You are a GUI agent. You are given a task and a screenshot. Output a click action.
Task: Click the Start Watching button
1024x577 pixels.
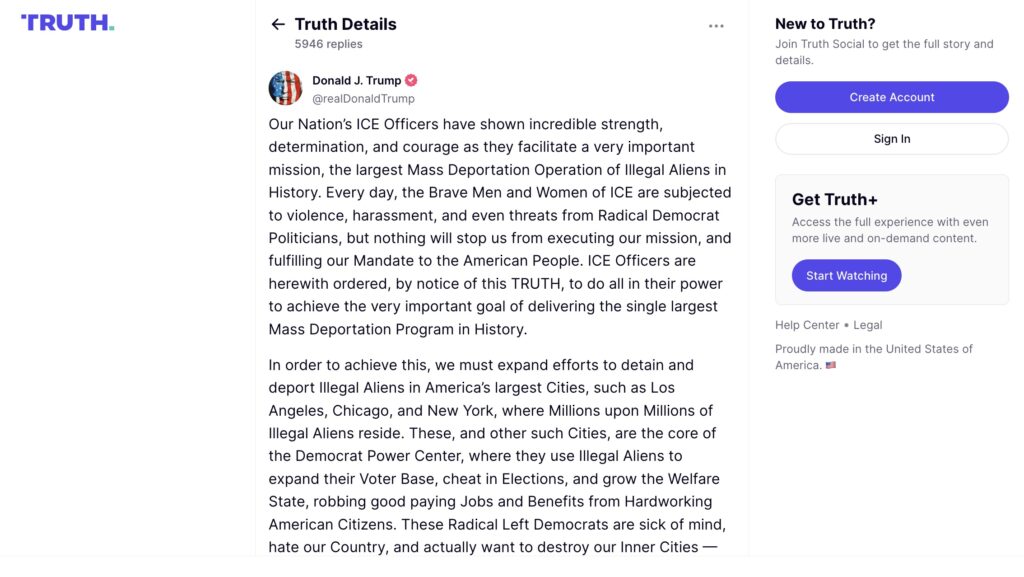(x=846, y=276)
